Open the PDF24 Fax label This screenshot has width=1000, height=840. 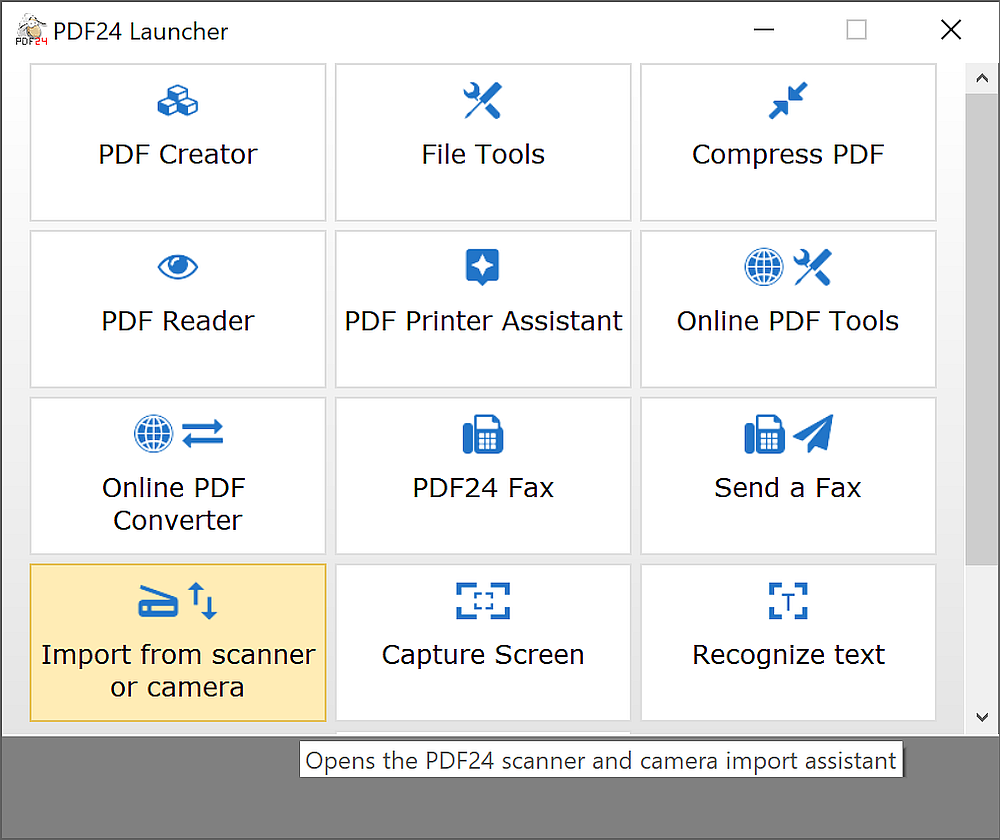483,488
